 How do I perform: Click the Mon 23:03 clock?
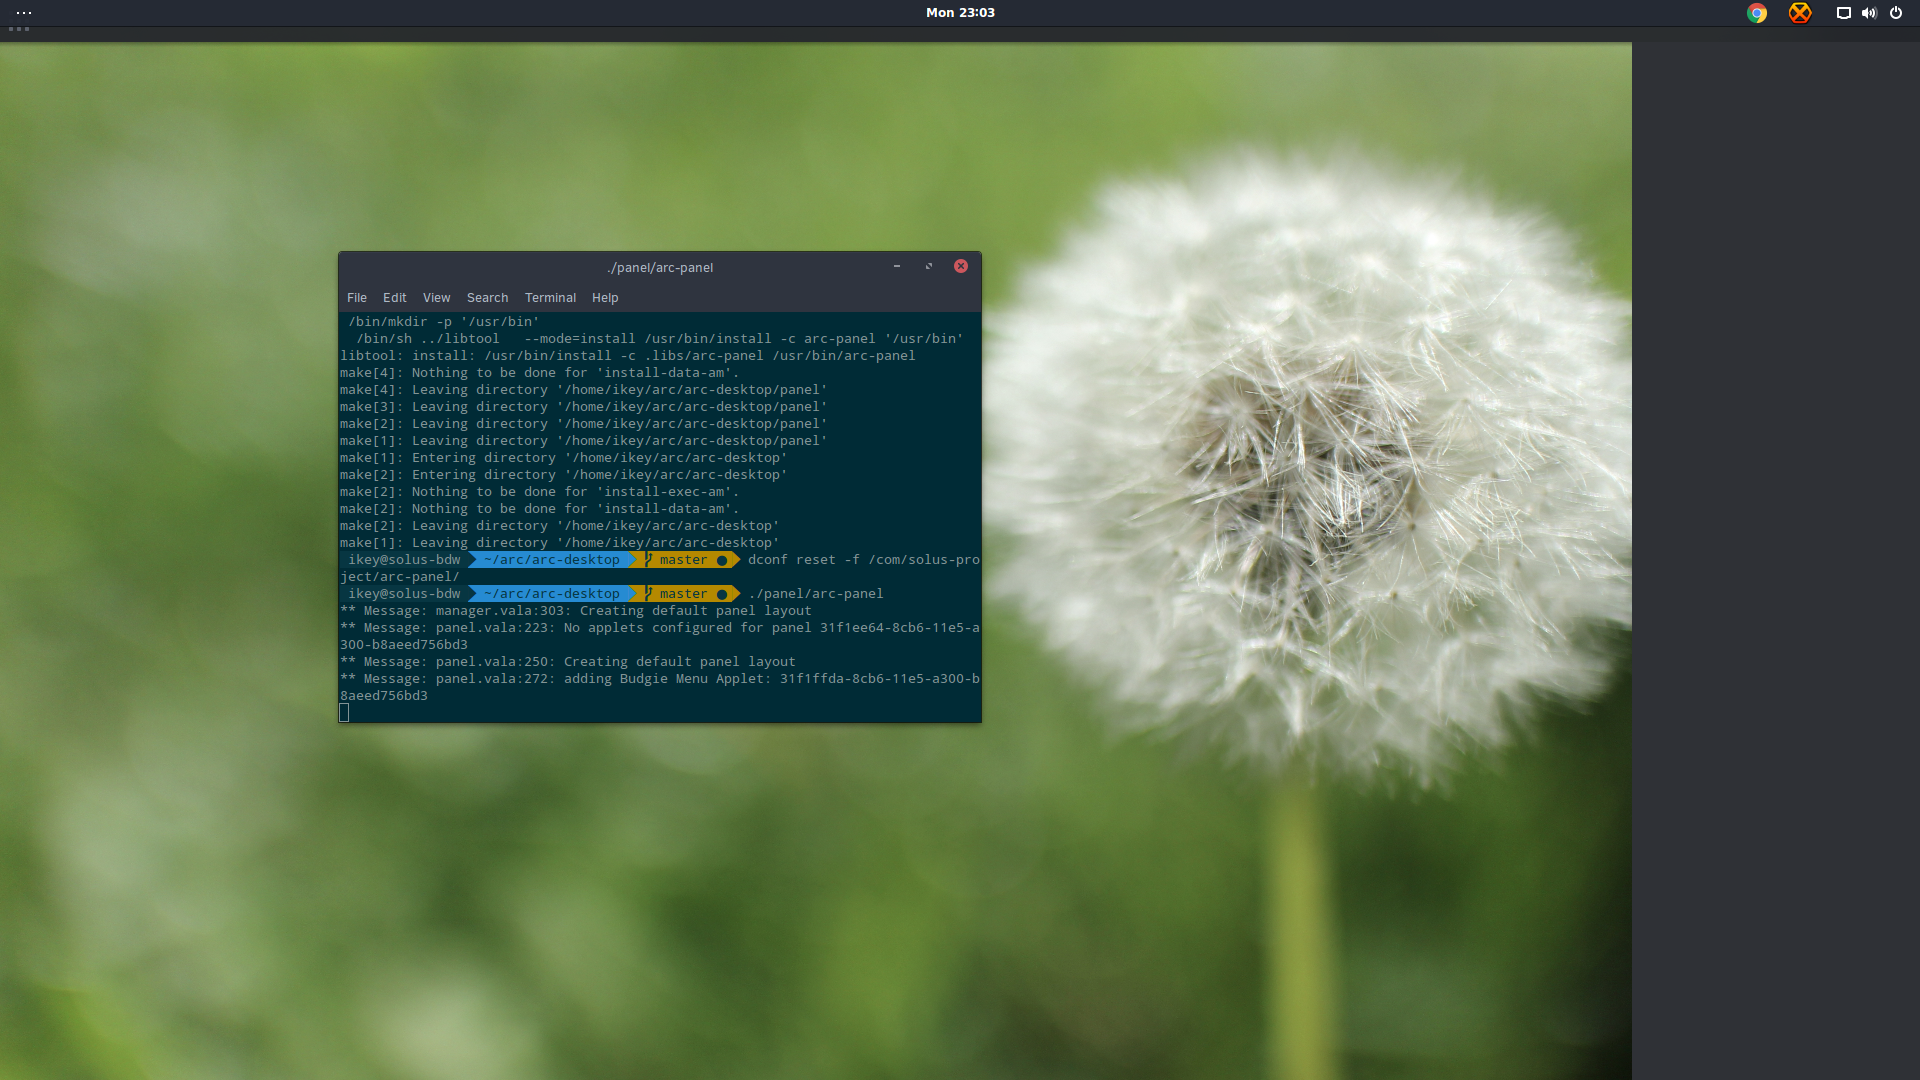pos(960,13)
